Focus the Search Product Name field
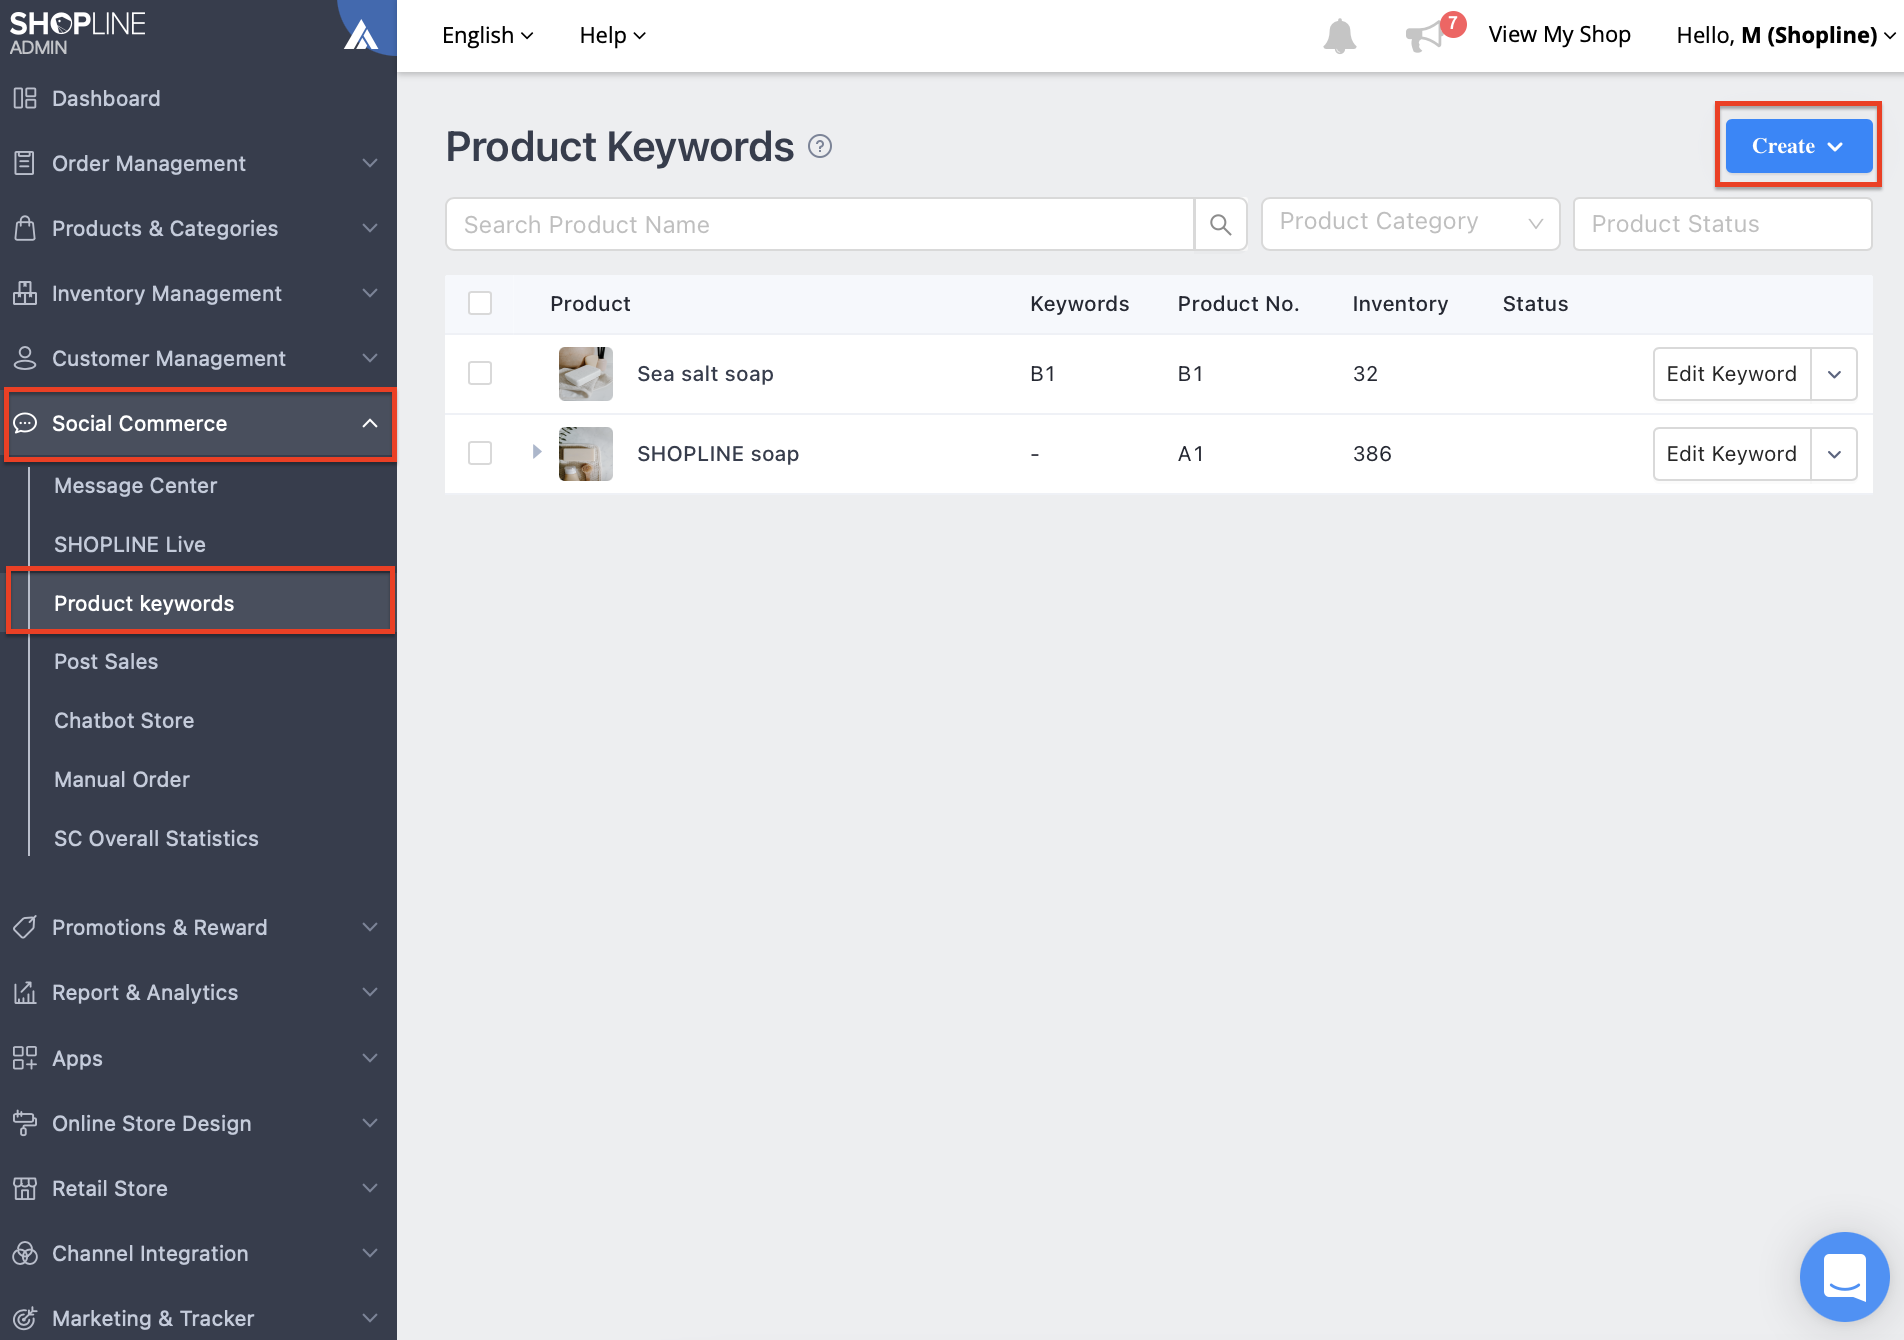The image size is (1904, 1340). [x=820, y=224]
